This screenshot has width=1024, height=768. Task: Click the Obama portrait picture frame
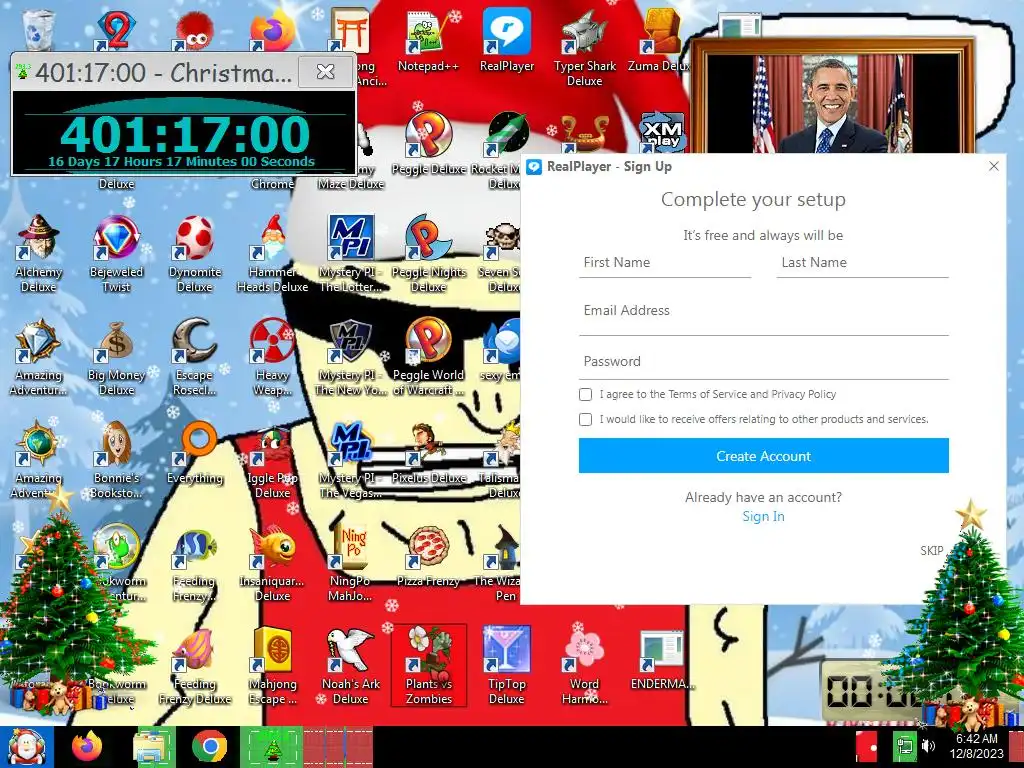pos(832,97)
